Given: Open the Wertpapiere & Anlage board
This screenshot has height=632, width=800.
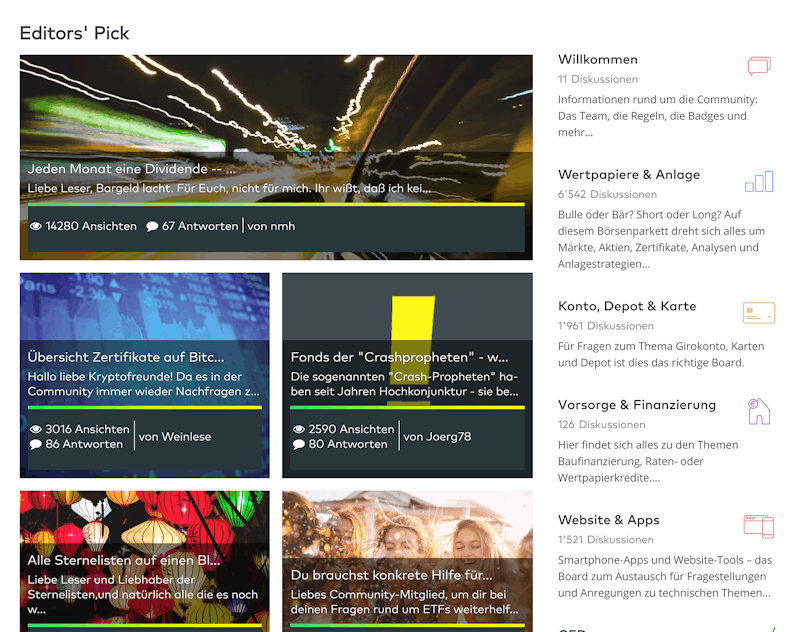Looking at the screenshot, I should [629, 174].
